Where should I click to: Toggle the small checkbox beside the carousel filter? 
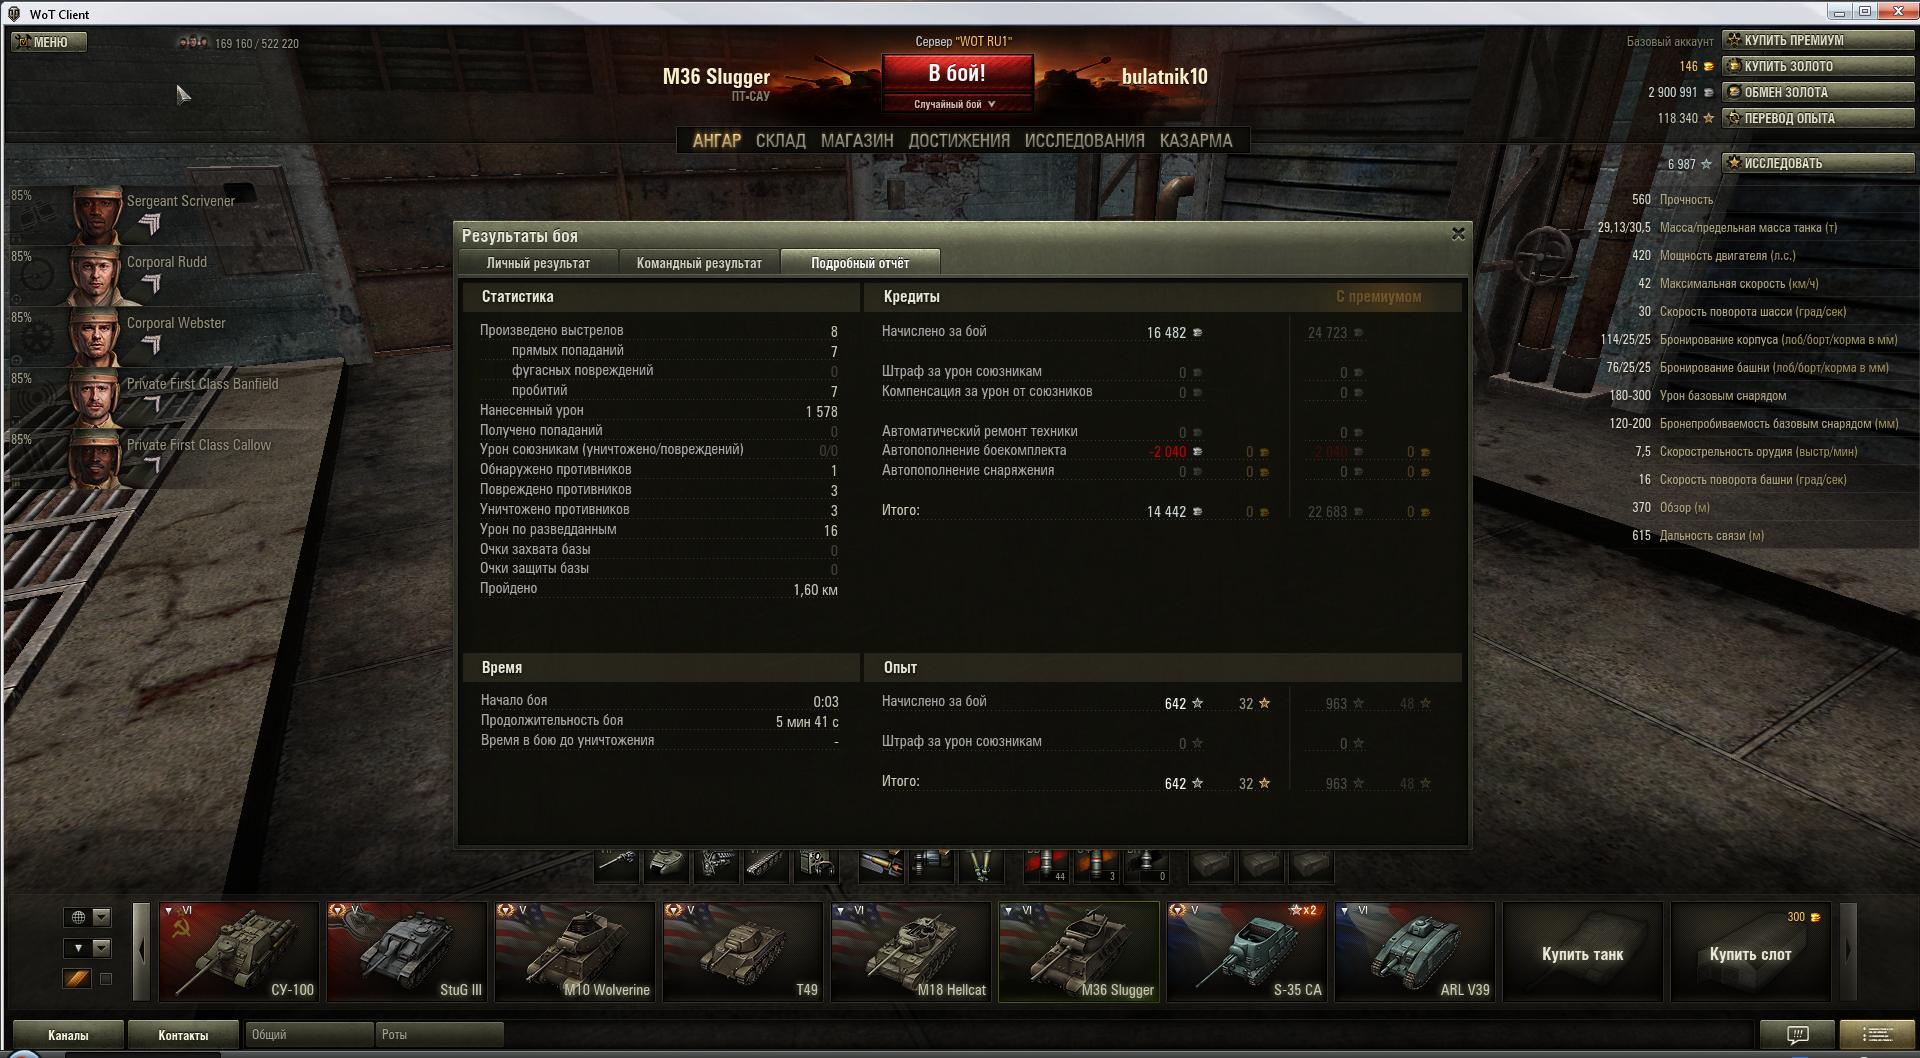106,979
